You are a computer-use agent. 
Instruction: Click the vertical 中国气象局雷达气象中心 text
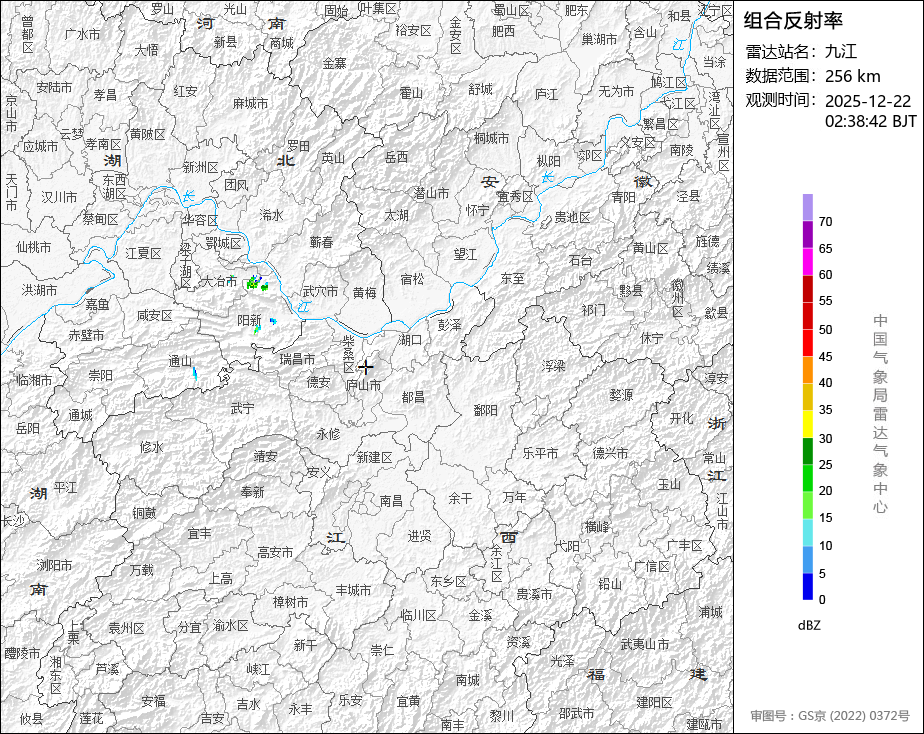coord(880,414)
